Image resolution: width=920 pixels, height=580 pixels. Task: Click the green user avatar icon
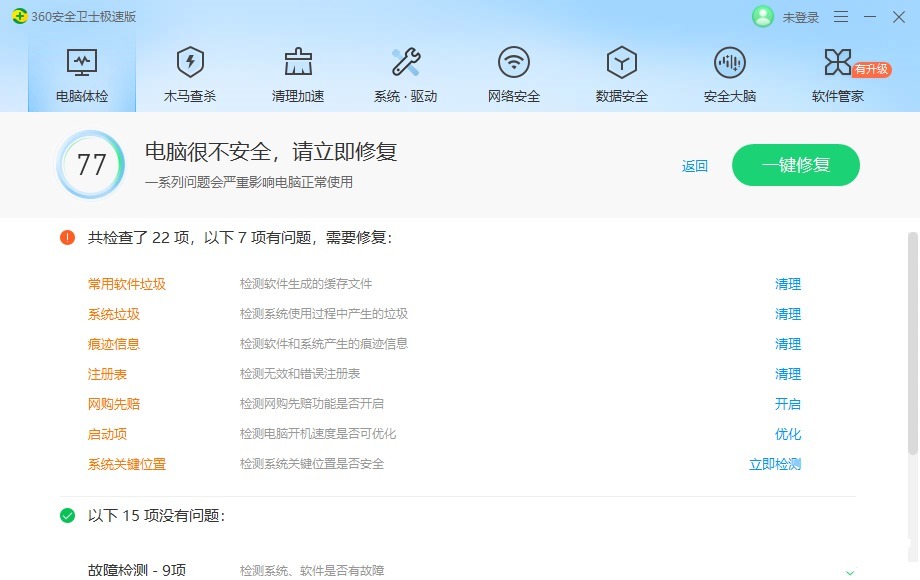coord(763,16)
